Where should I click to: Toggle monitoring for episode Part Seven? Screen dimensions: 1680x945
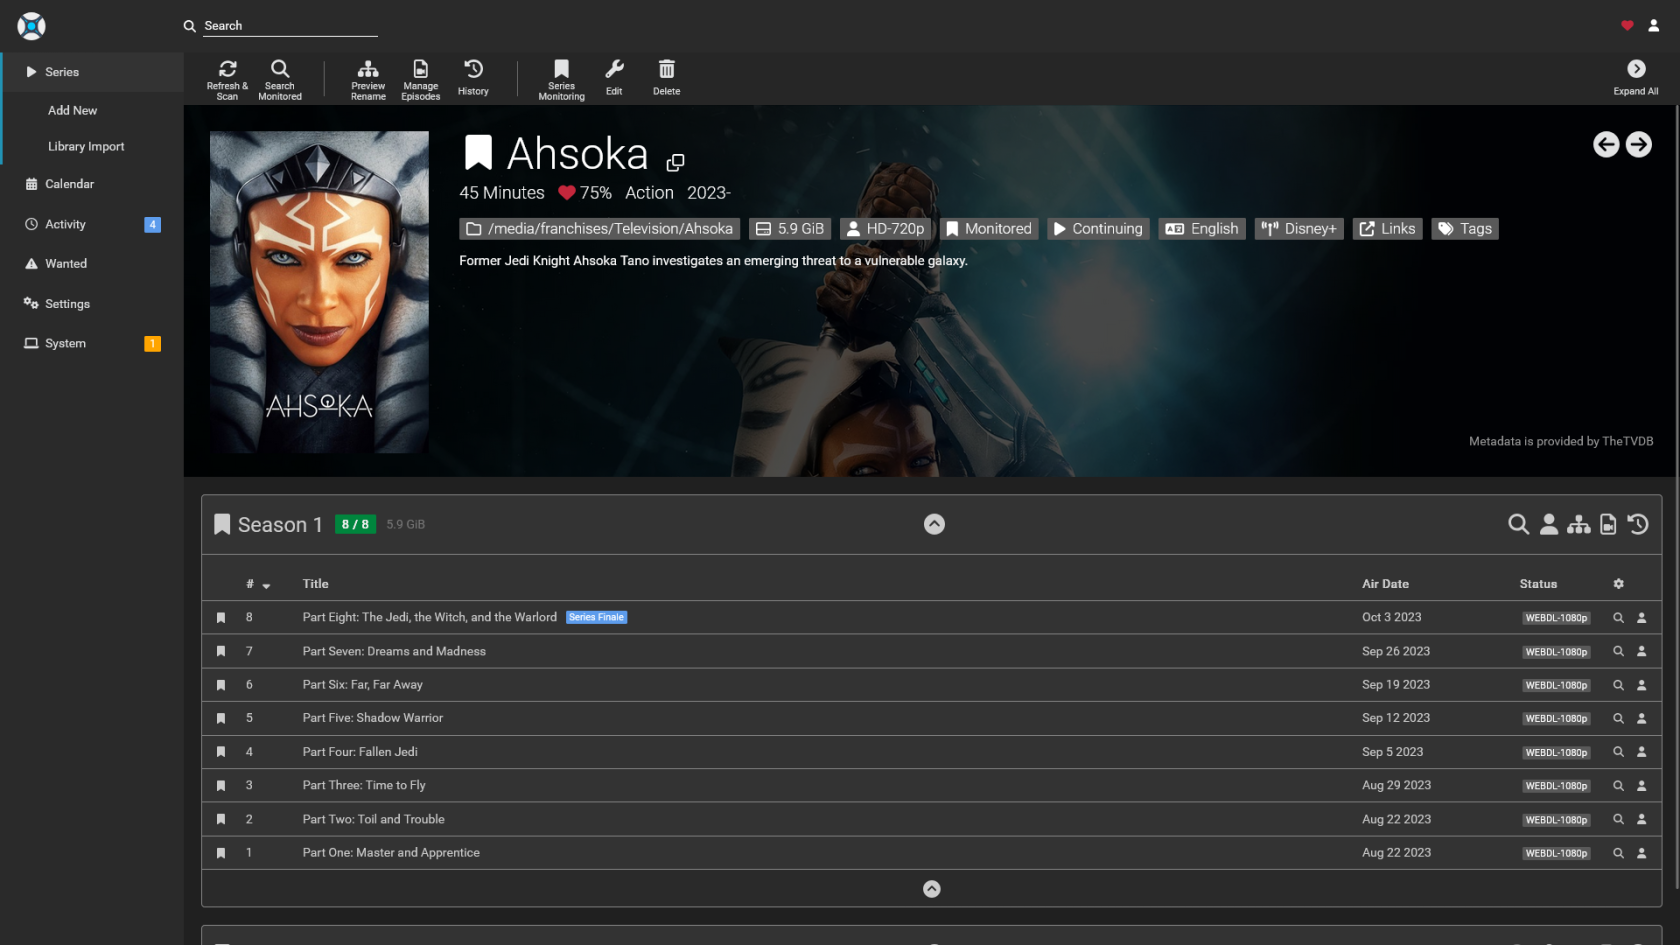click(x=221, y=651)
